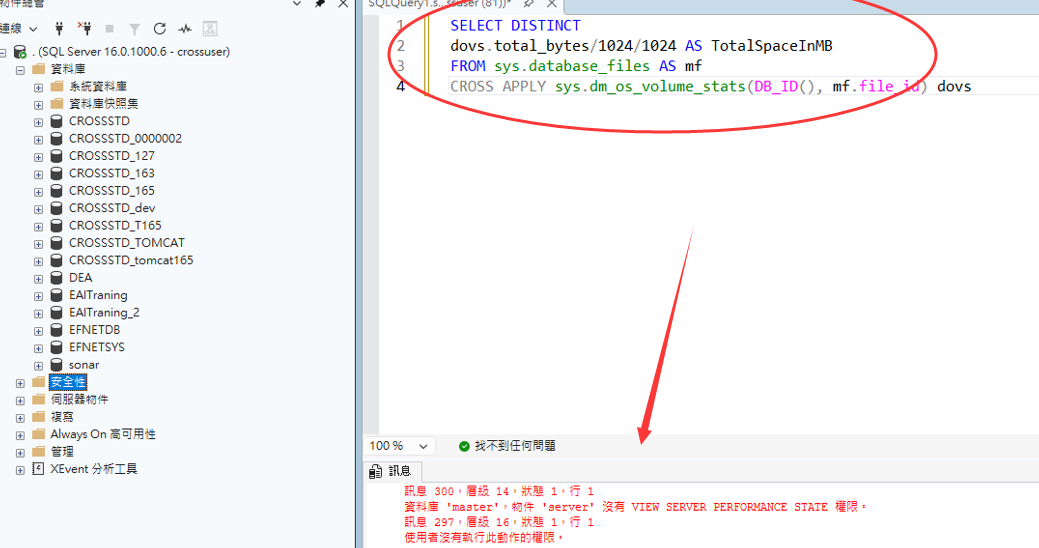Click the Always On 高可用性 folder
The height and width of the screenshot is (548, 1039).
pyautogui.click(x=102, y=434)
